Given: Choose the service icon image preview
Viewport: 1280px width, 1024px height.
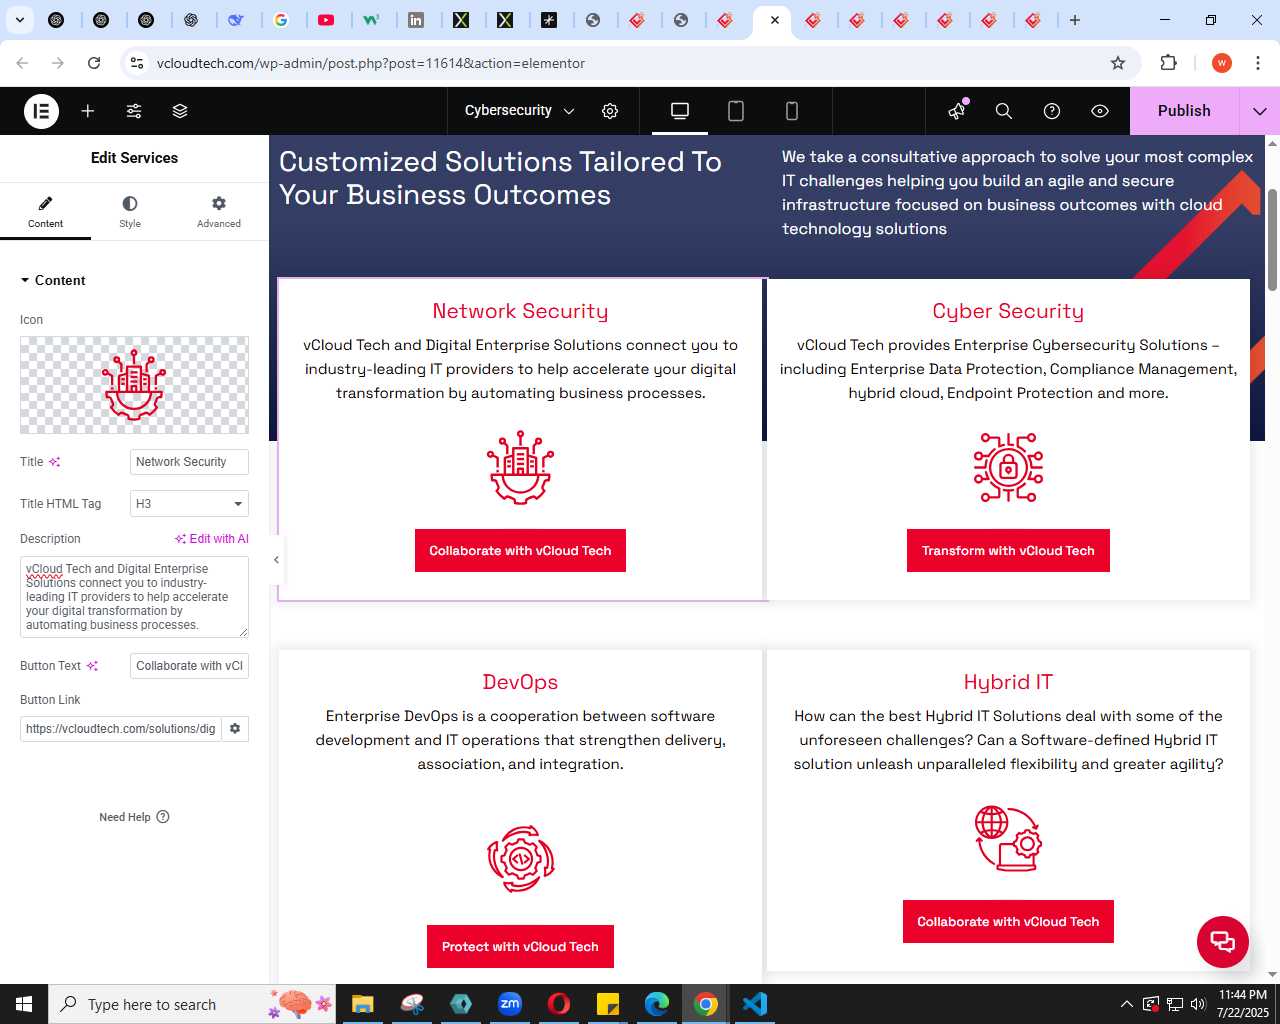Looking at the screenshot, I should (134, 385).
